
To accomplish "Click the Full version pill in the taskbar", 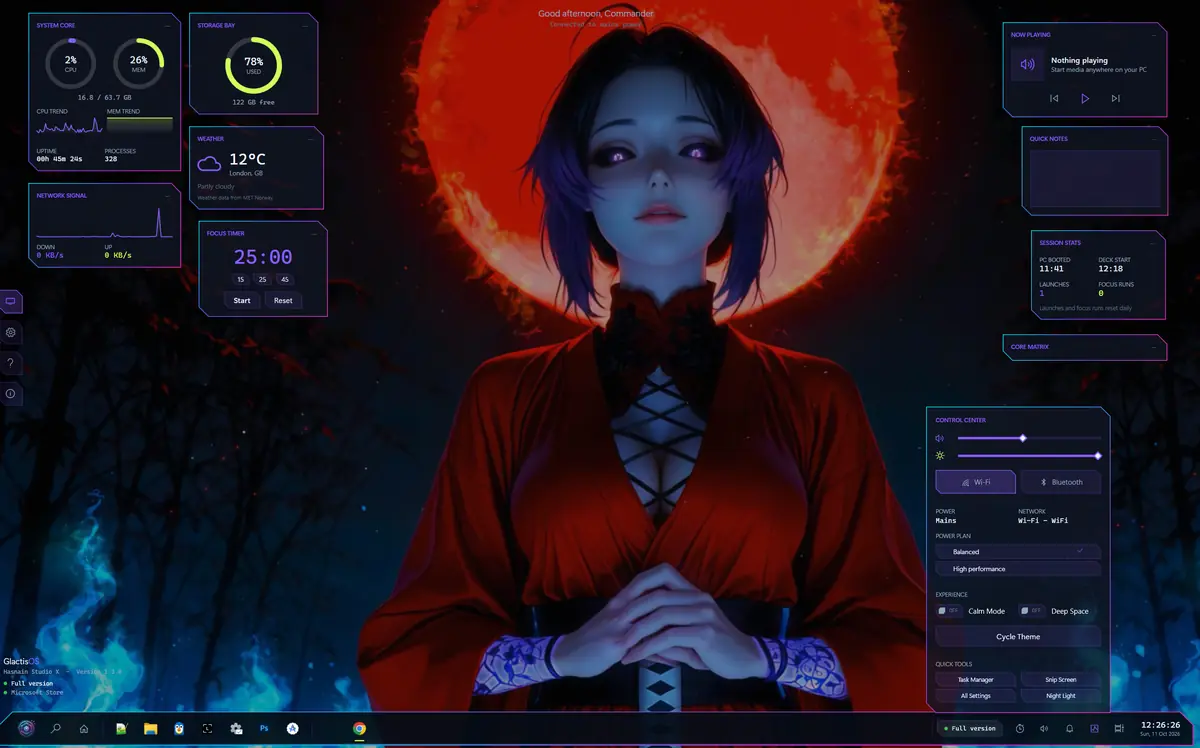I will 969,728.
